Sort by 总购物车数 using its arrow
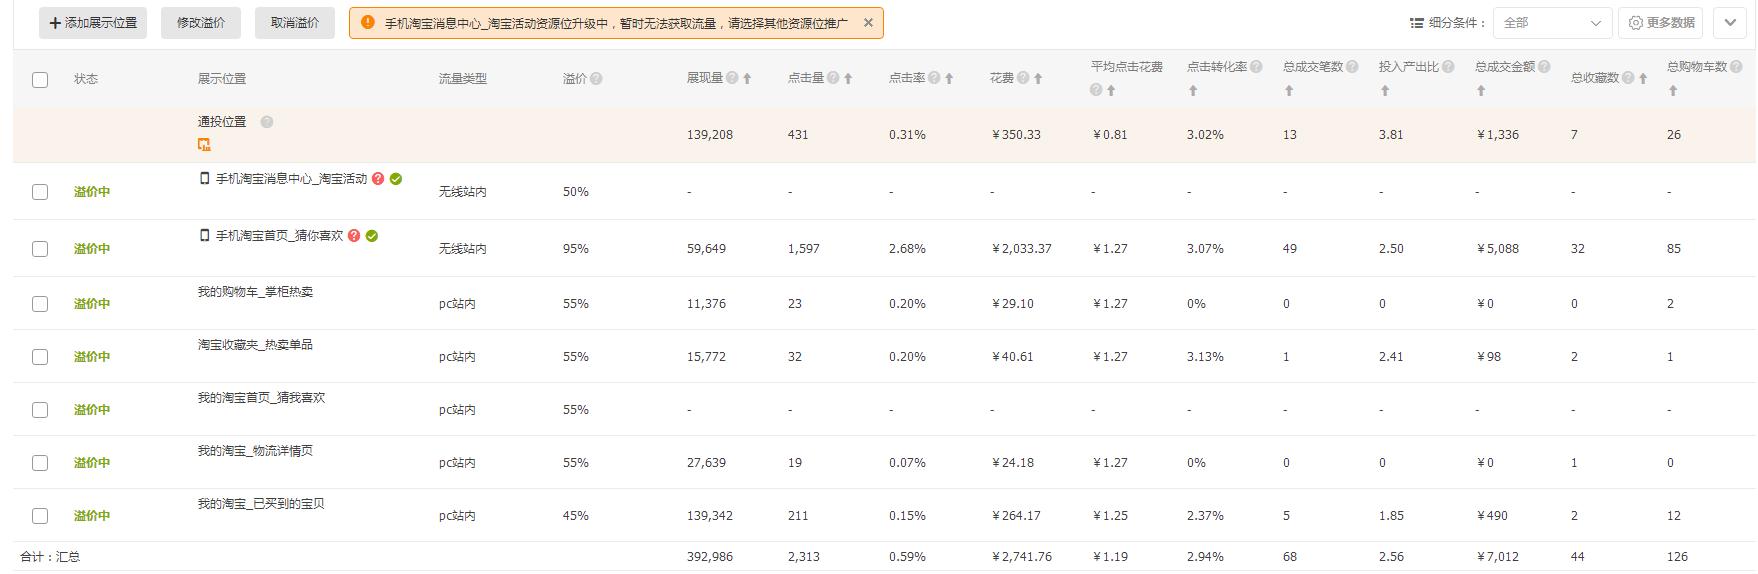 (1673, 90)
